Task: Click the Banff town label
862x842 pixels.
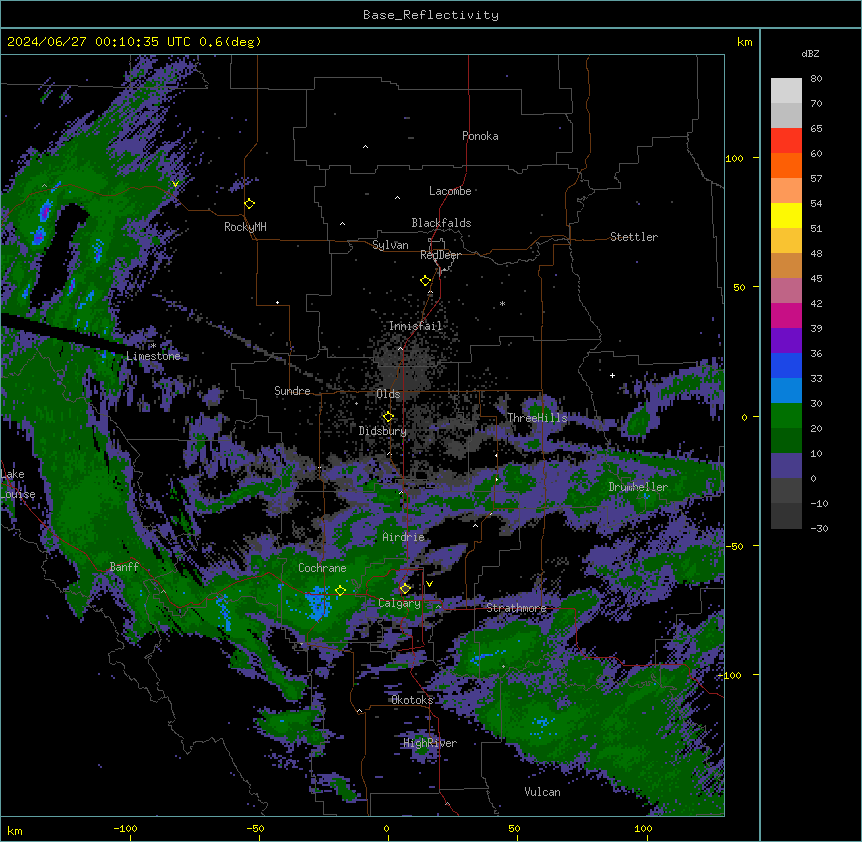Action: pos(124,567)
